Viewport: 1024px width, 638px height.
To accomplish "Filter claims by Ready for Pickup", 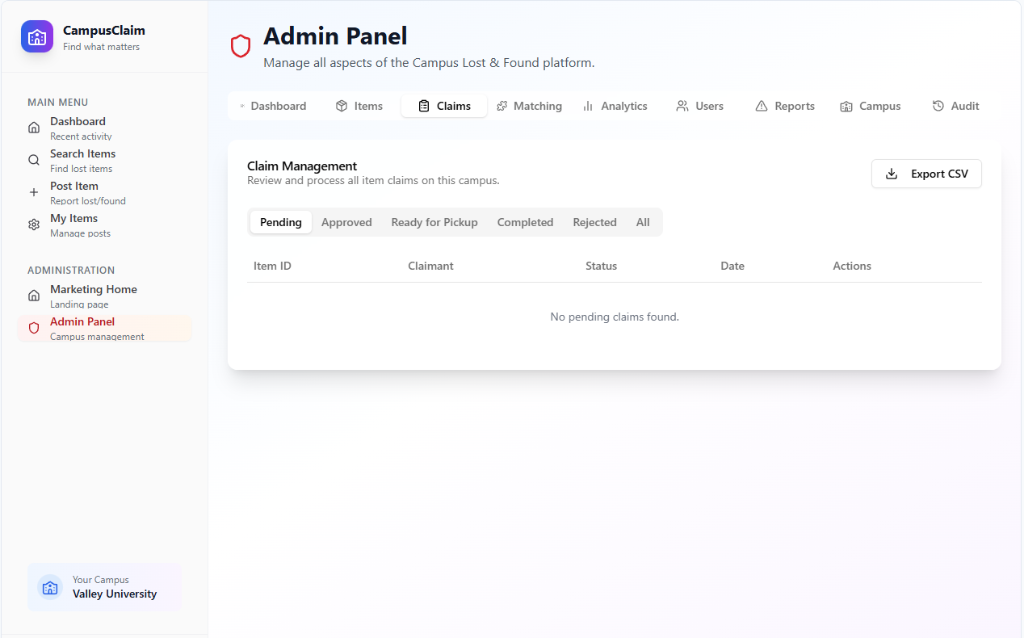I will (x=434, y=222).
